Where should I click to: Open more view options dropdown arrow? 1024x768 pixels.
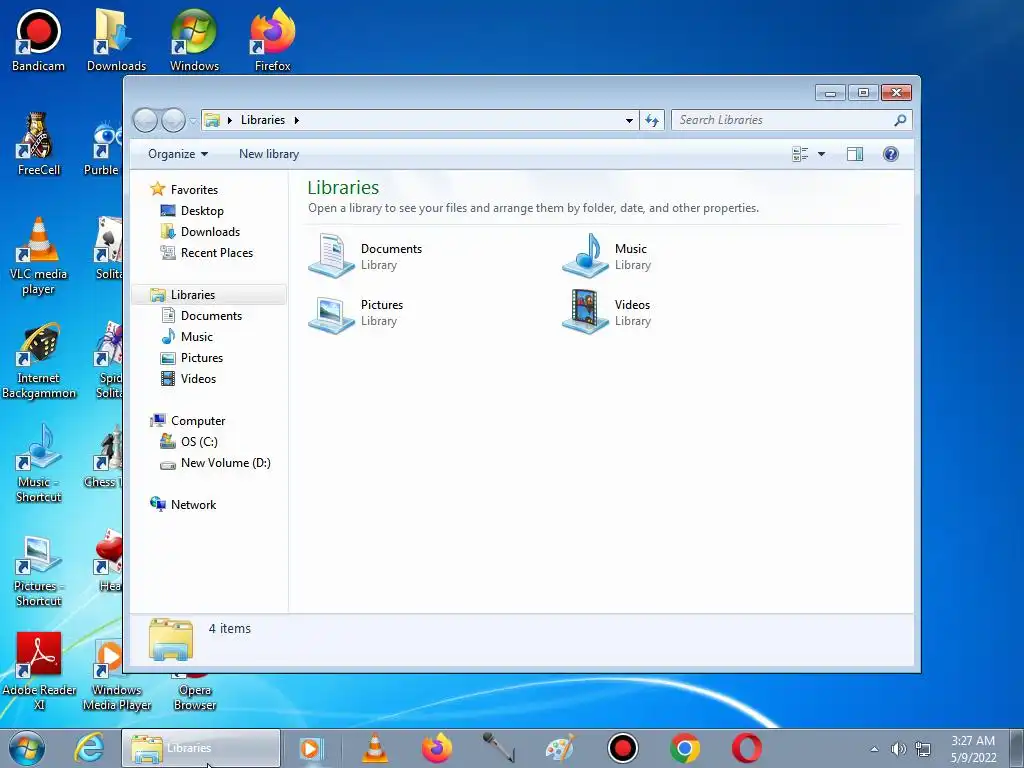(x=822, y=154)
